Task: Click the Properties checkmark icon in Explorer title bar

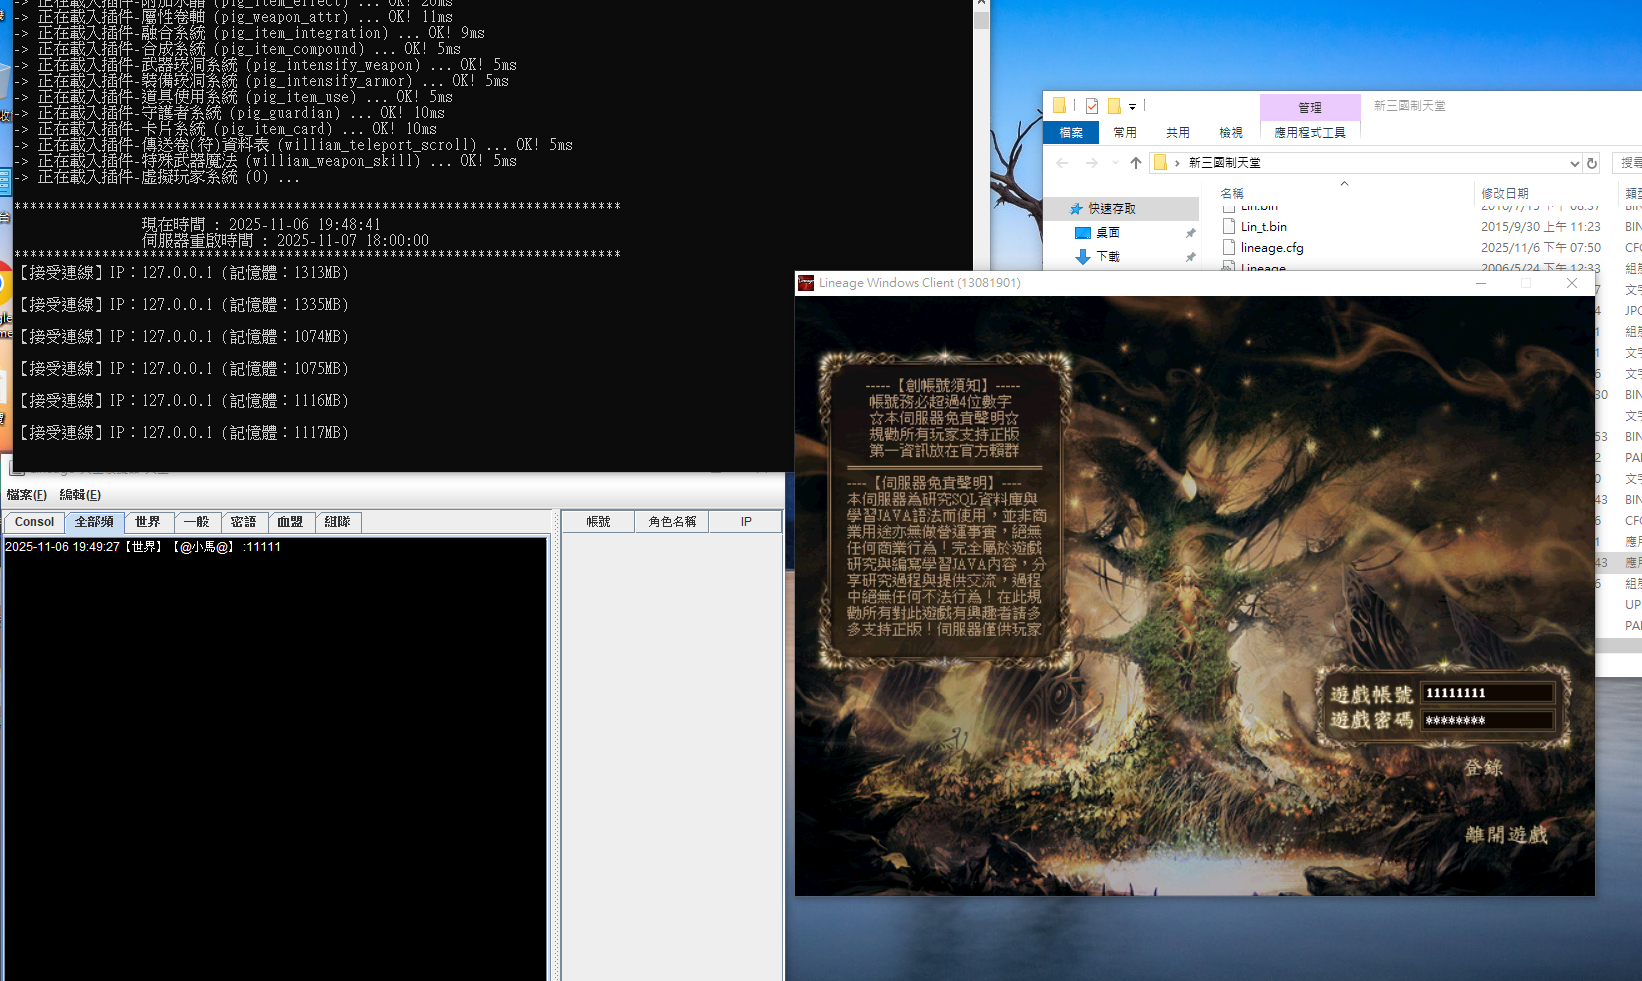Action: point(1092,105)
